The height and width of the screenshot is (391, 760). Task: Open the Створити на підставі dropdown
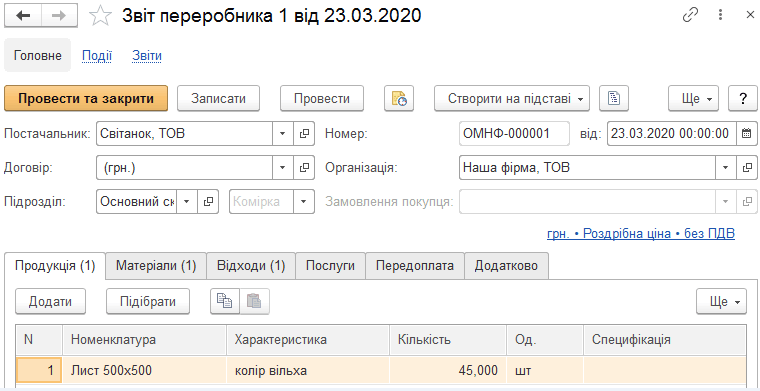tap(512, 99)
